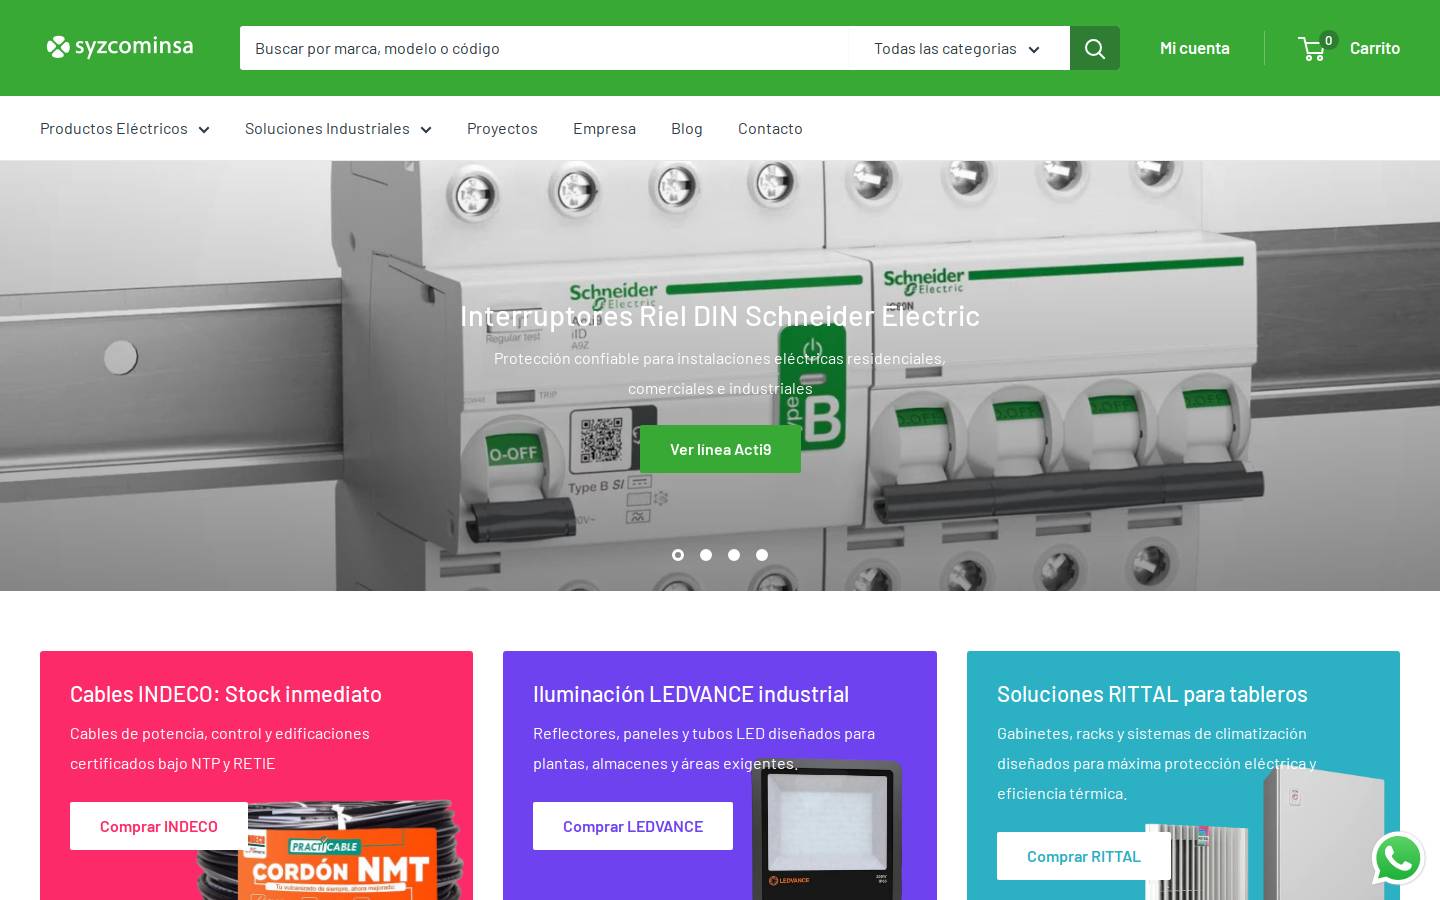This screenshot has width=1440, height=900.
Task: Select third carousel slide dot
Action: pyautogui.click(x=734, y=555)
